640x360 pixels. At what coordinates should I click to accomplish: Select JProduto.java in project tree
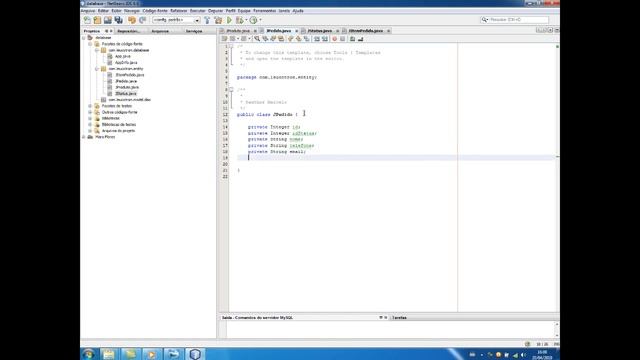(x=127, y=87)
